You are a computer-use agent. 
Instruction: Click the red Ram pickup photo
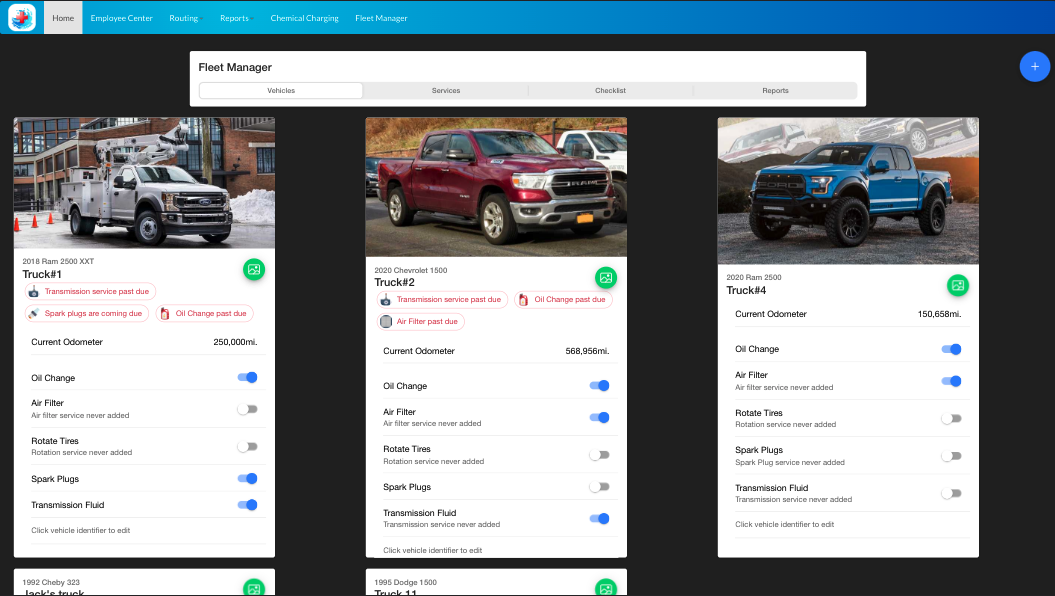pyautogui.click(x=496, y=187)
